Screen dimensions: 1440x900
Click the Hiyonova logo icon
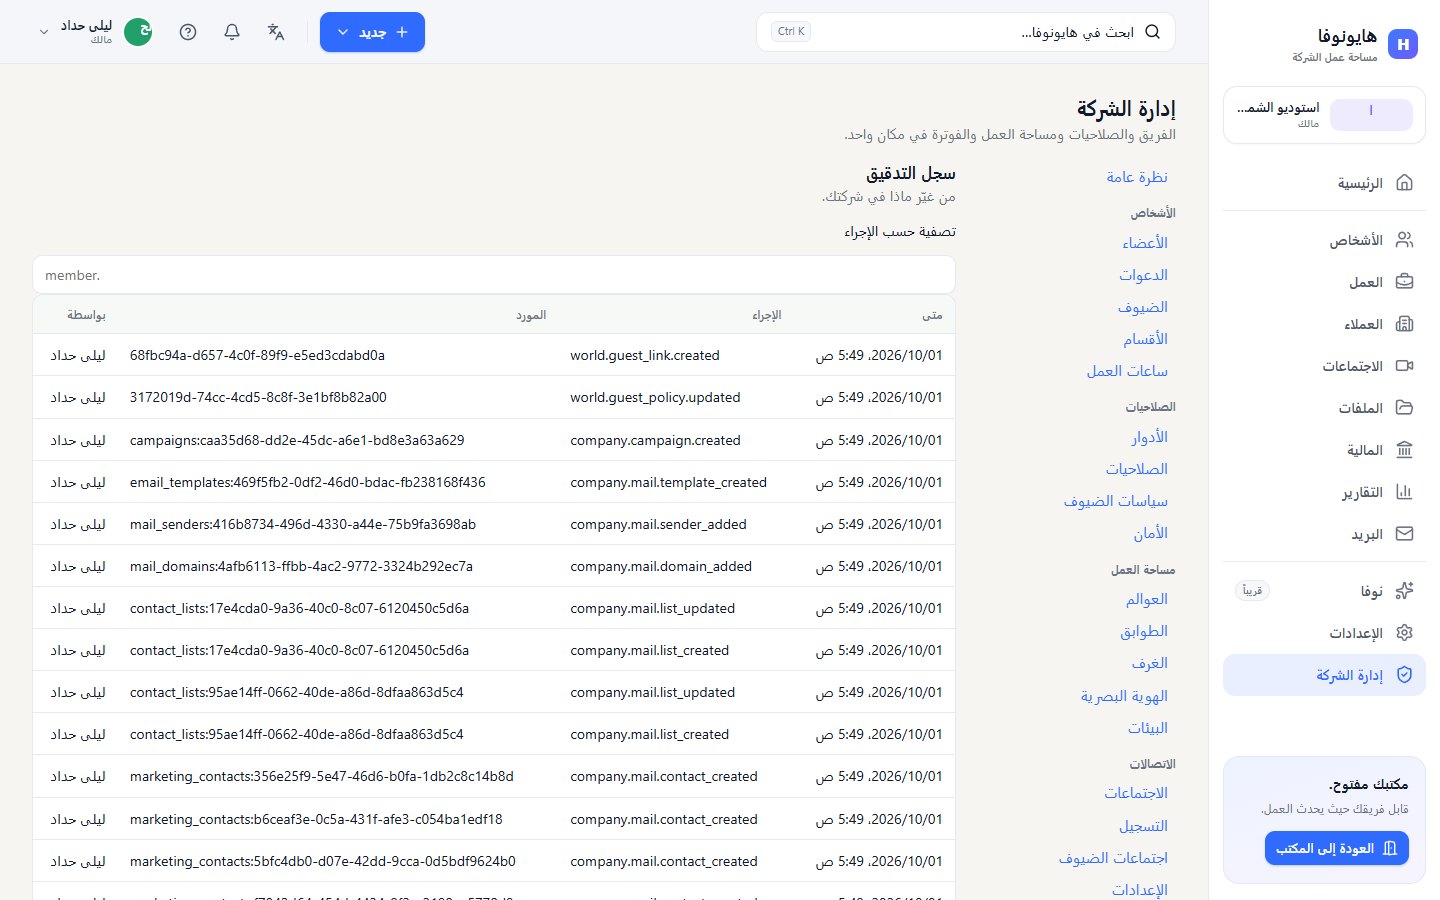[x=1403, y=44]
